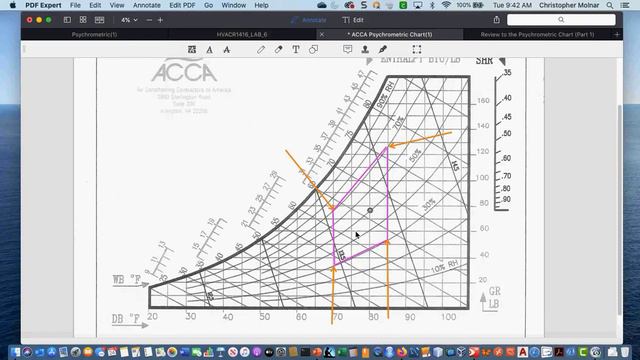Image resolution: width=640 pixels, height=360 pixels.
Task: Click the battery status indicator
Action: click(x=470, y=5)
